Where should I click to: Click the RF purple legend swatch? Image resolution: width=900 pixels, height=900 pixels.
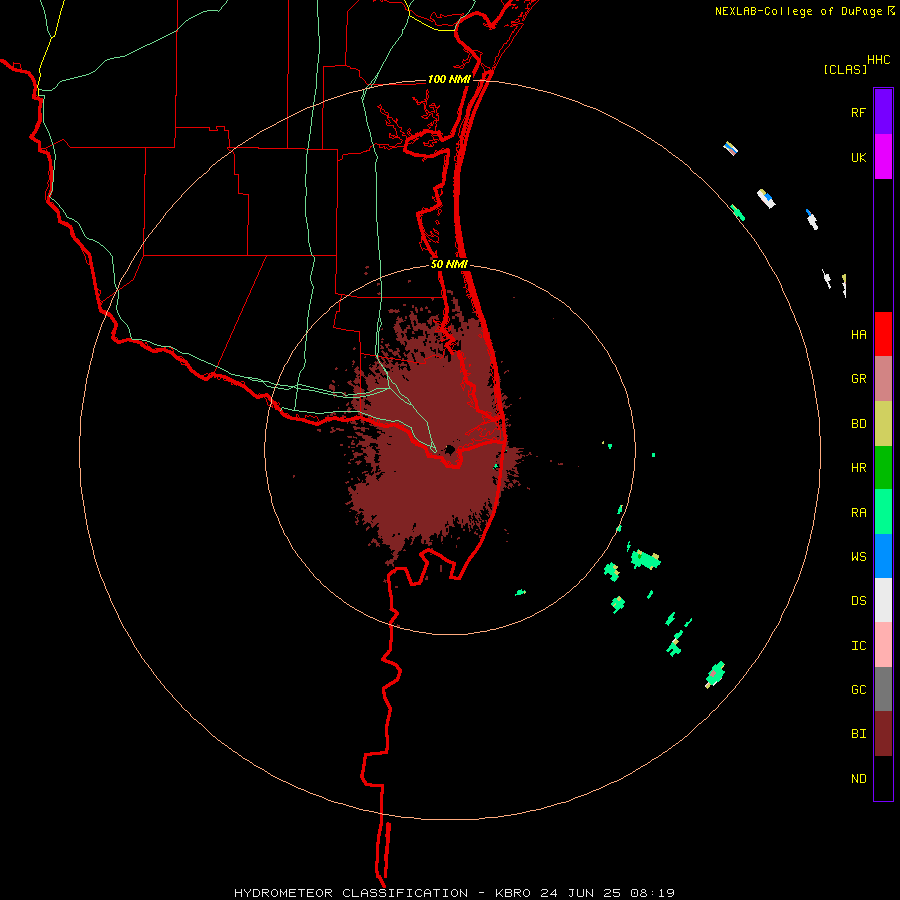point(883,112)
